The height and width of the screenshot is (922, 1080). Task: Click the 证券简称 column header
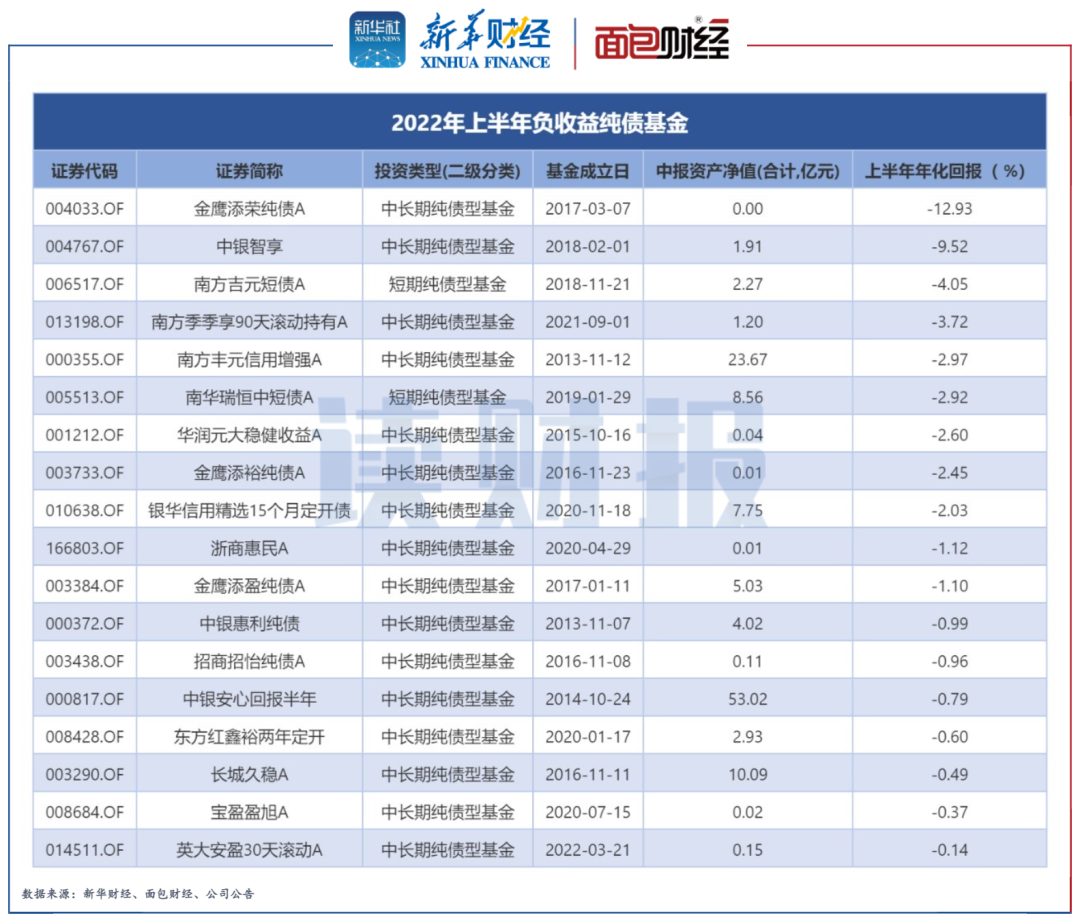[x=249, y=171]
